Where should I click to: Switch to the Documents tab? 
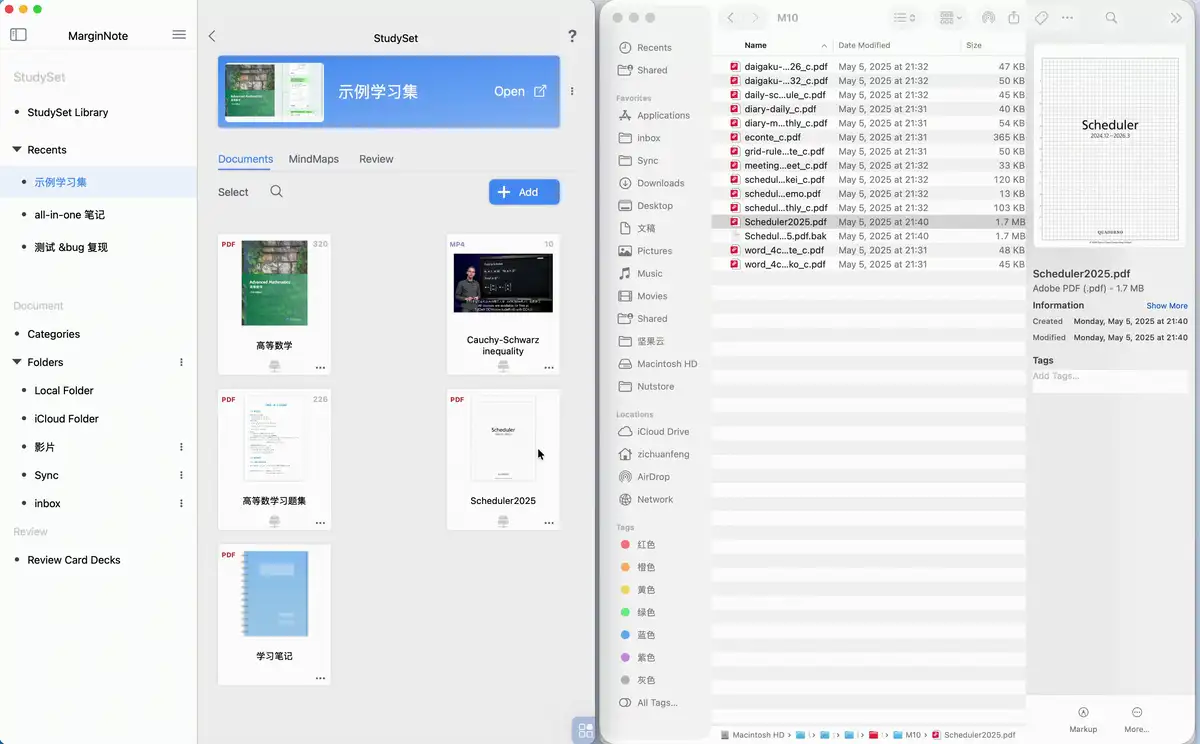pos(245,159)
